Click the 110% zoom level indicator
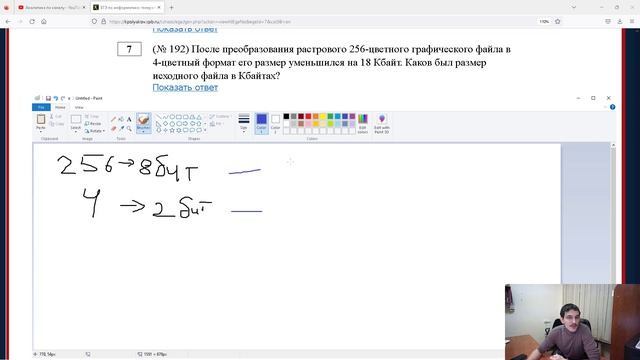 (x=544, y=21)
